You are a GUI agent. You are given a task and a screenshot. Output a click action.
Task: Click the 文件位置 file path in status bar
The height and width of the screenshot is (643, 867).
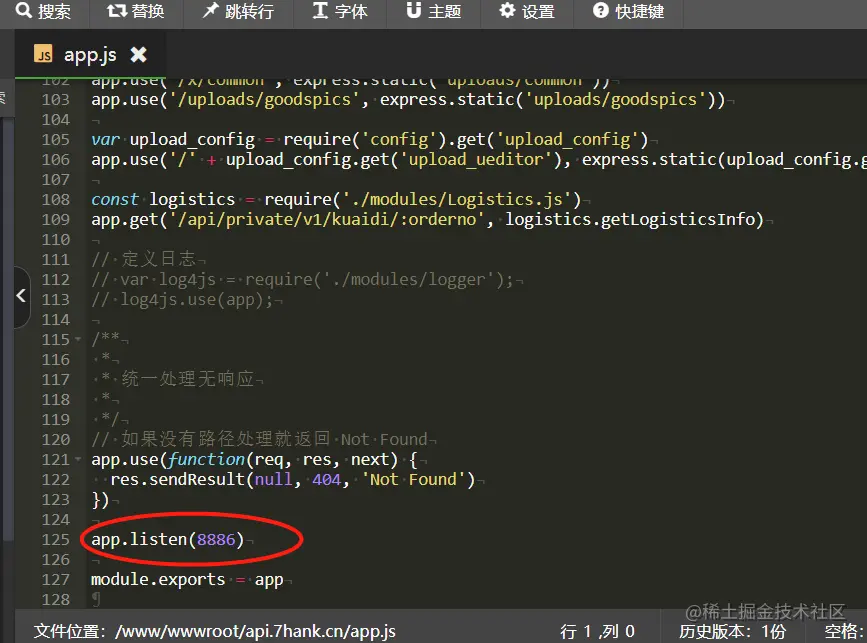(215, 631)
